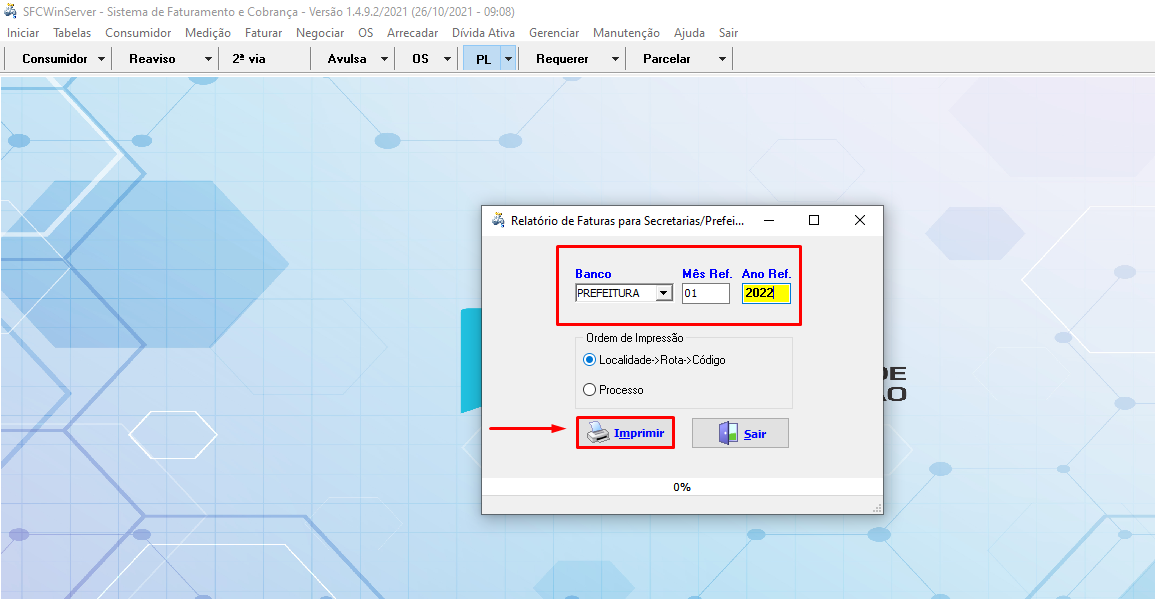Click the printer icon on Imprimir button
This screenshot has height=599, width=1155.
pyautogui.click(x=597, y=433)
